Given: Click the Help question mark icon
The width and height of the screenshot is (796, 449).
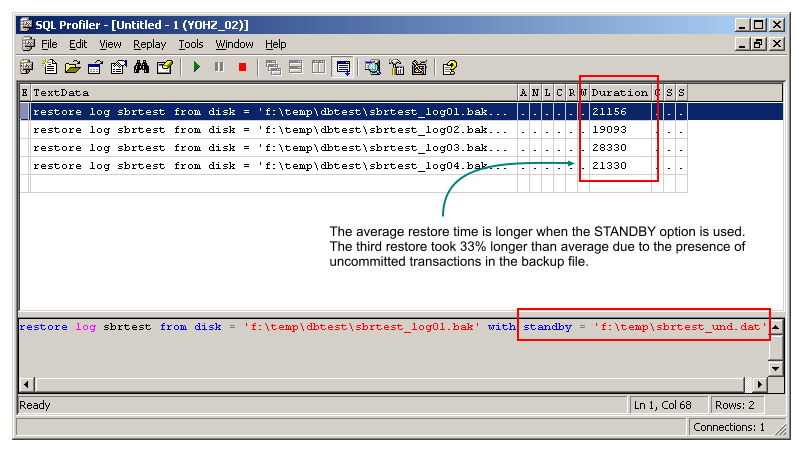Looking at the screenshot, I should pyautogui.click(x=450, y=67).
